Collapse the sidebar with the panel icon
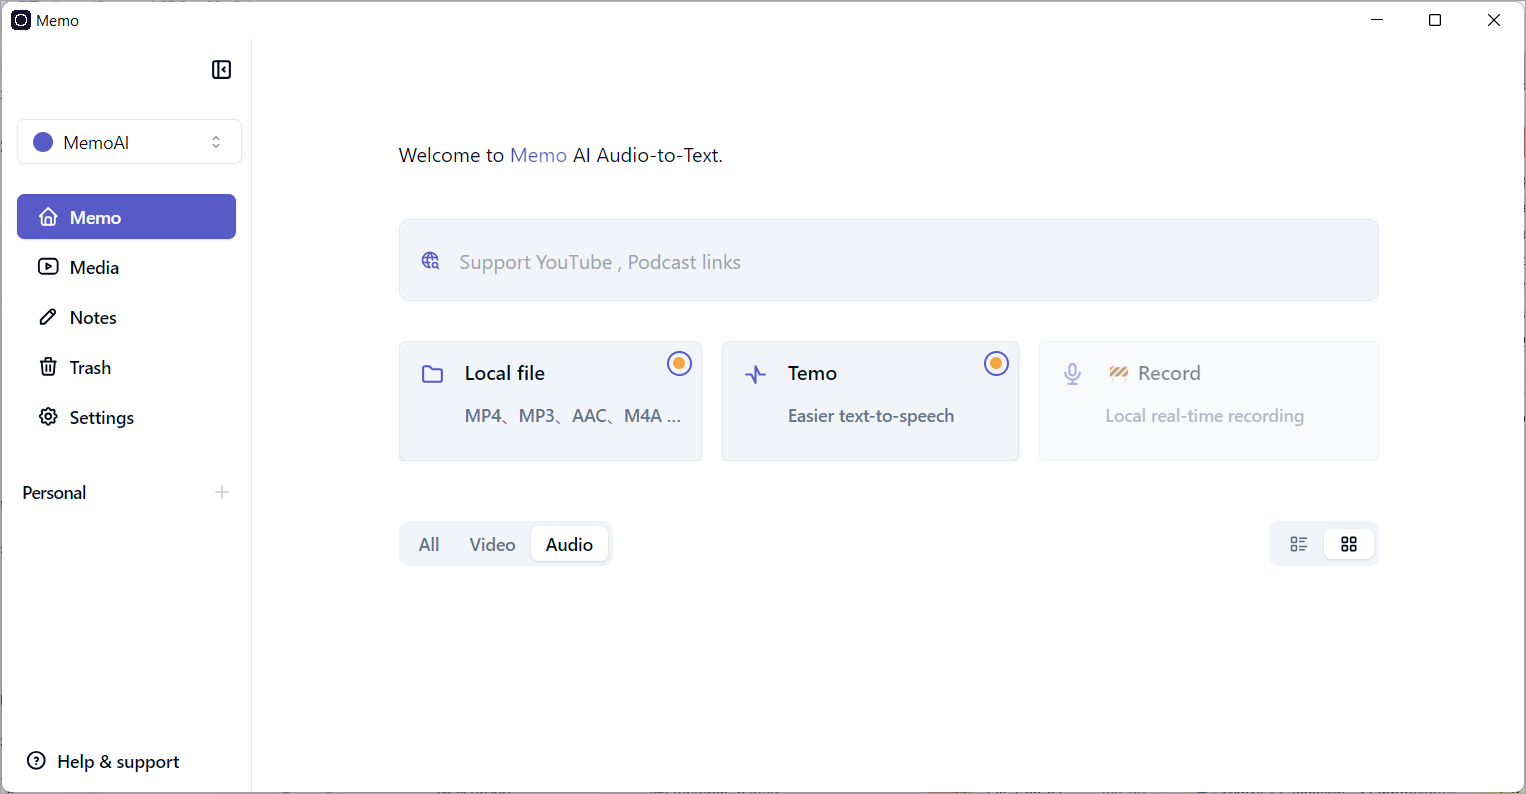Image resolution: width=1526 pixels, height=794 pixels. coord(221,70)
